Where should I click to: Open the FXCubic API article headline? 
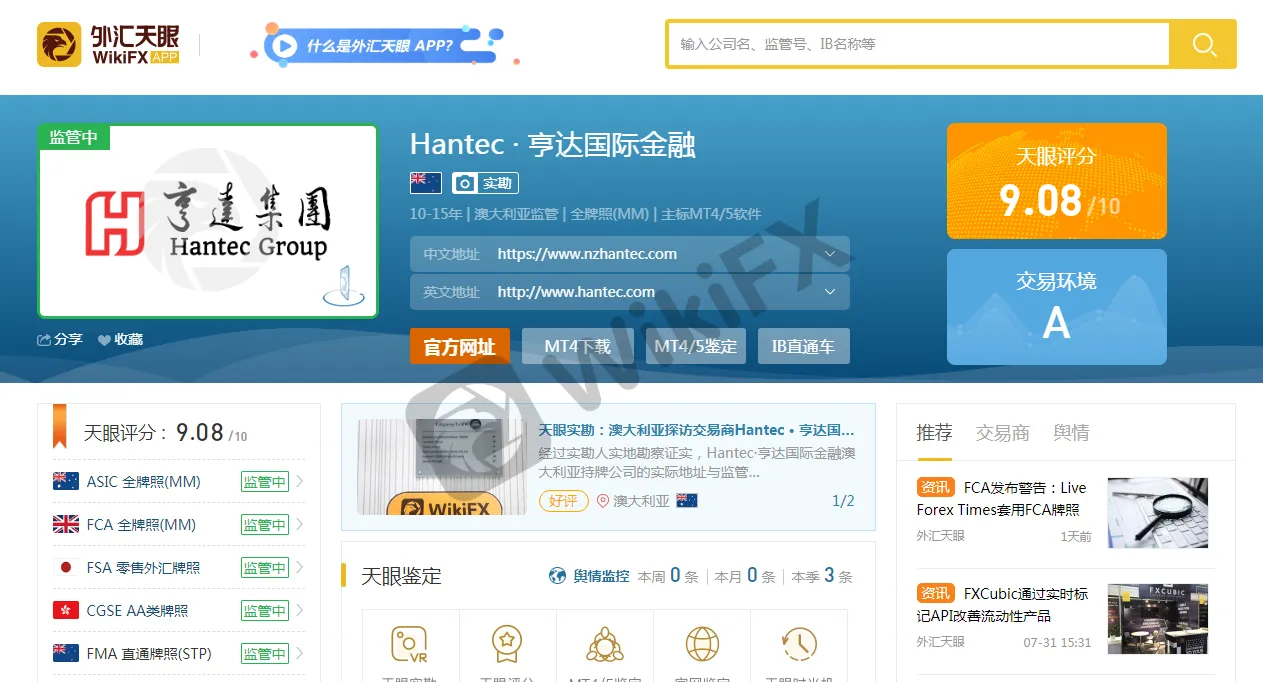point(1002,604)
